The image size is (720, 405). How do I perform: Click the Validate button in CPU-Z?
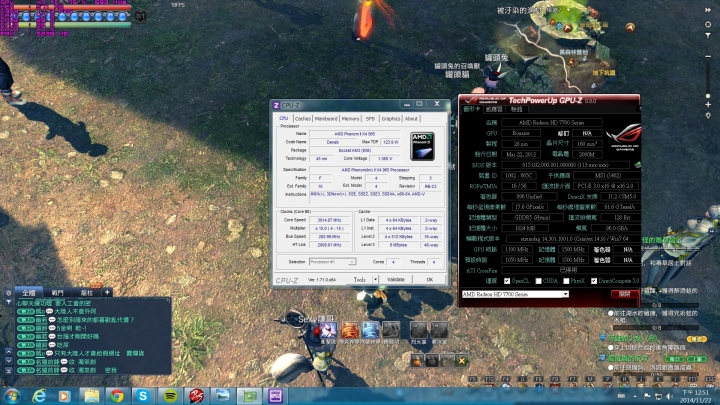pos(396,279)
